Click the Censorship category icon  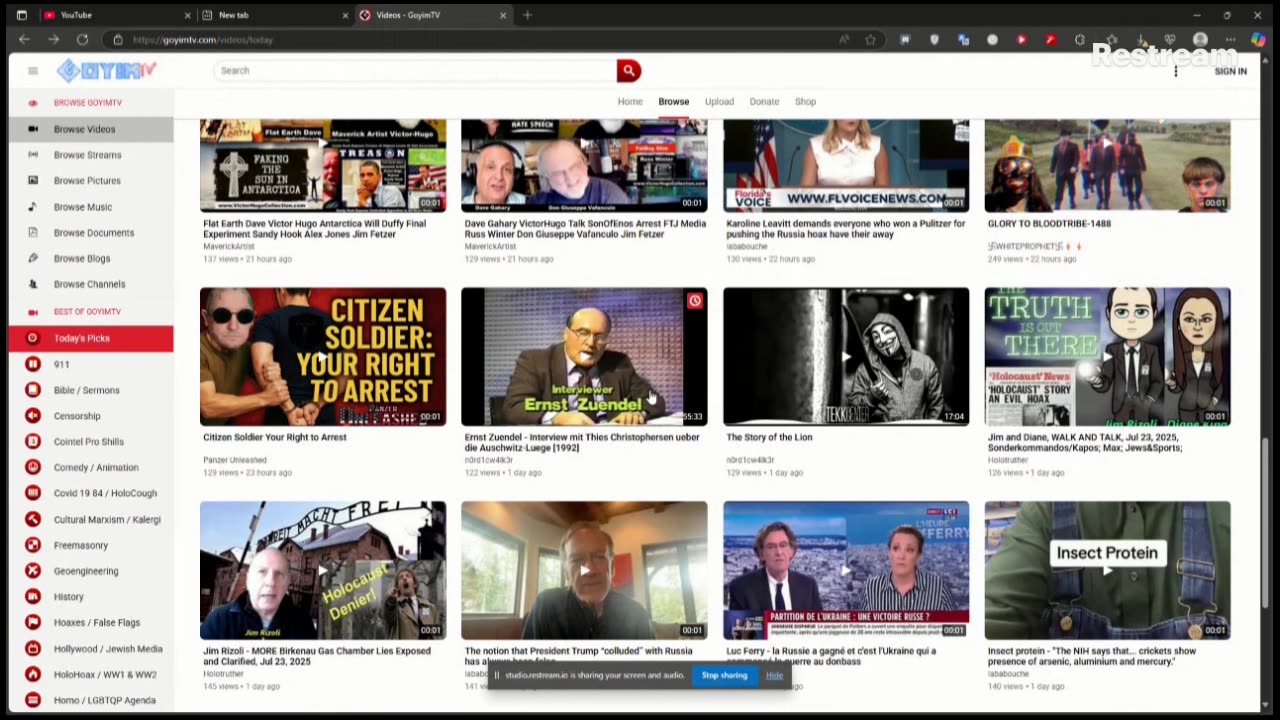pos(33,416)
